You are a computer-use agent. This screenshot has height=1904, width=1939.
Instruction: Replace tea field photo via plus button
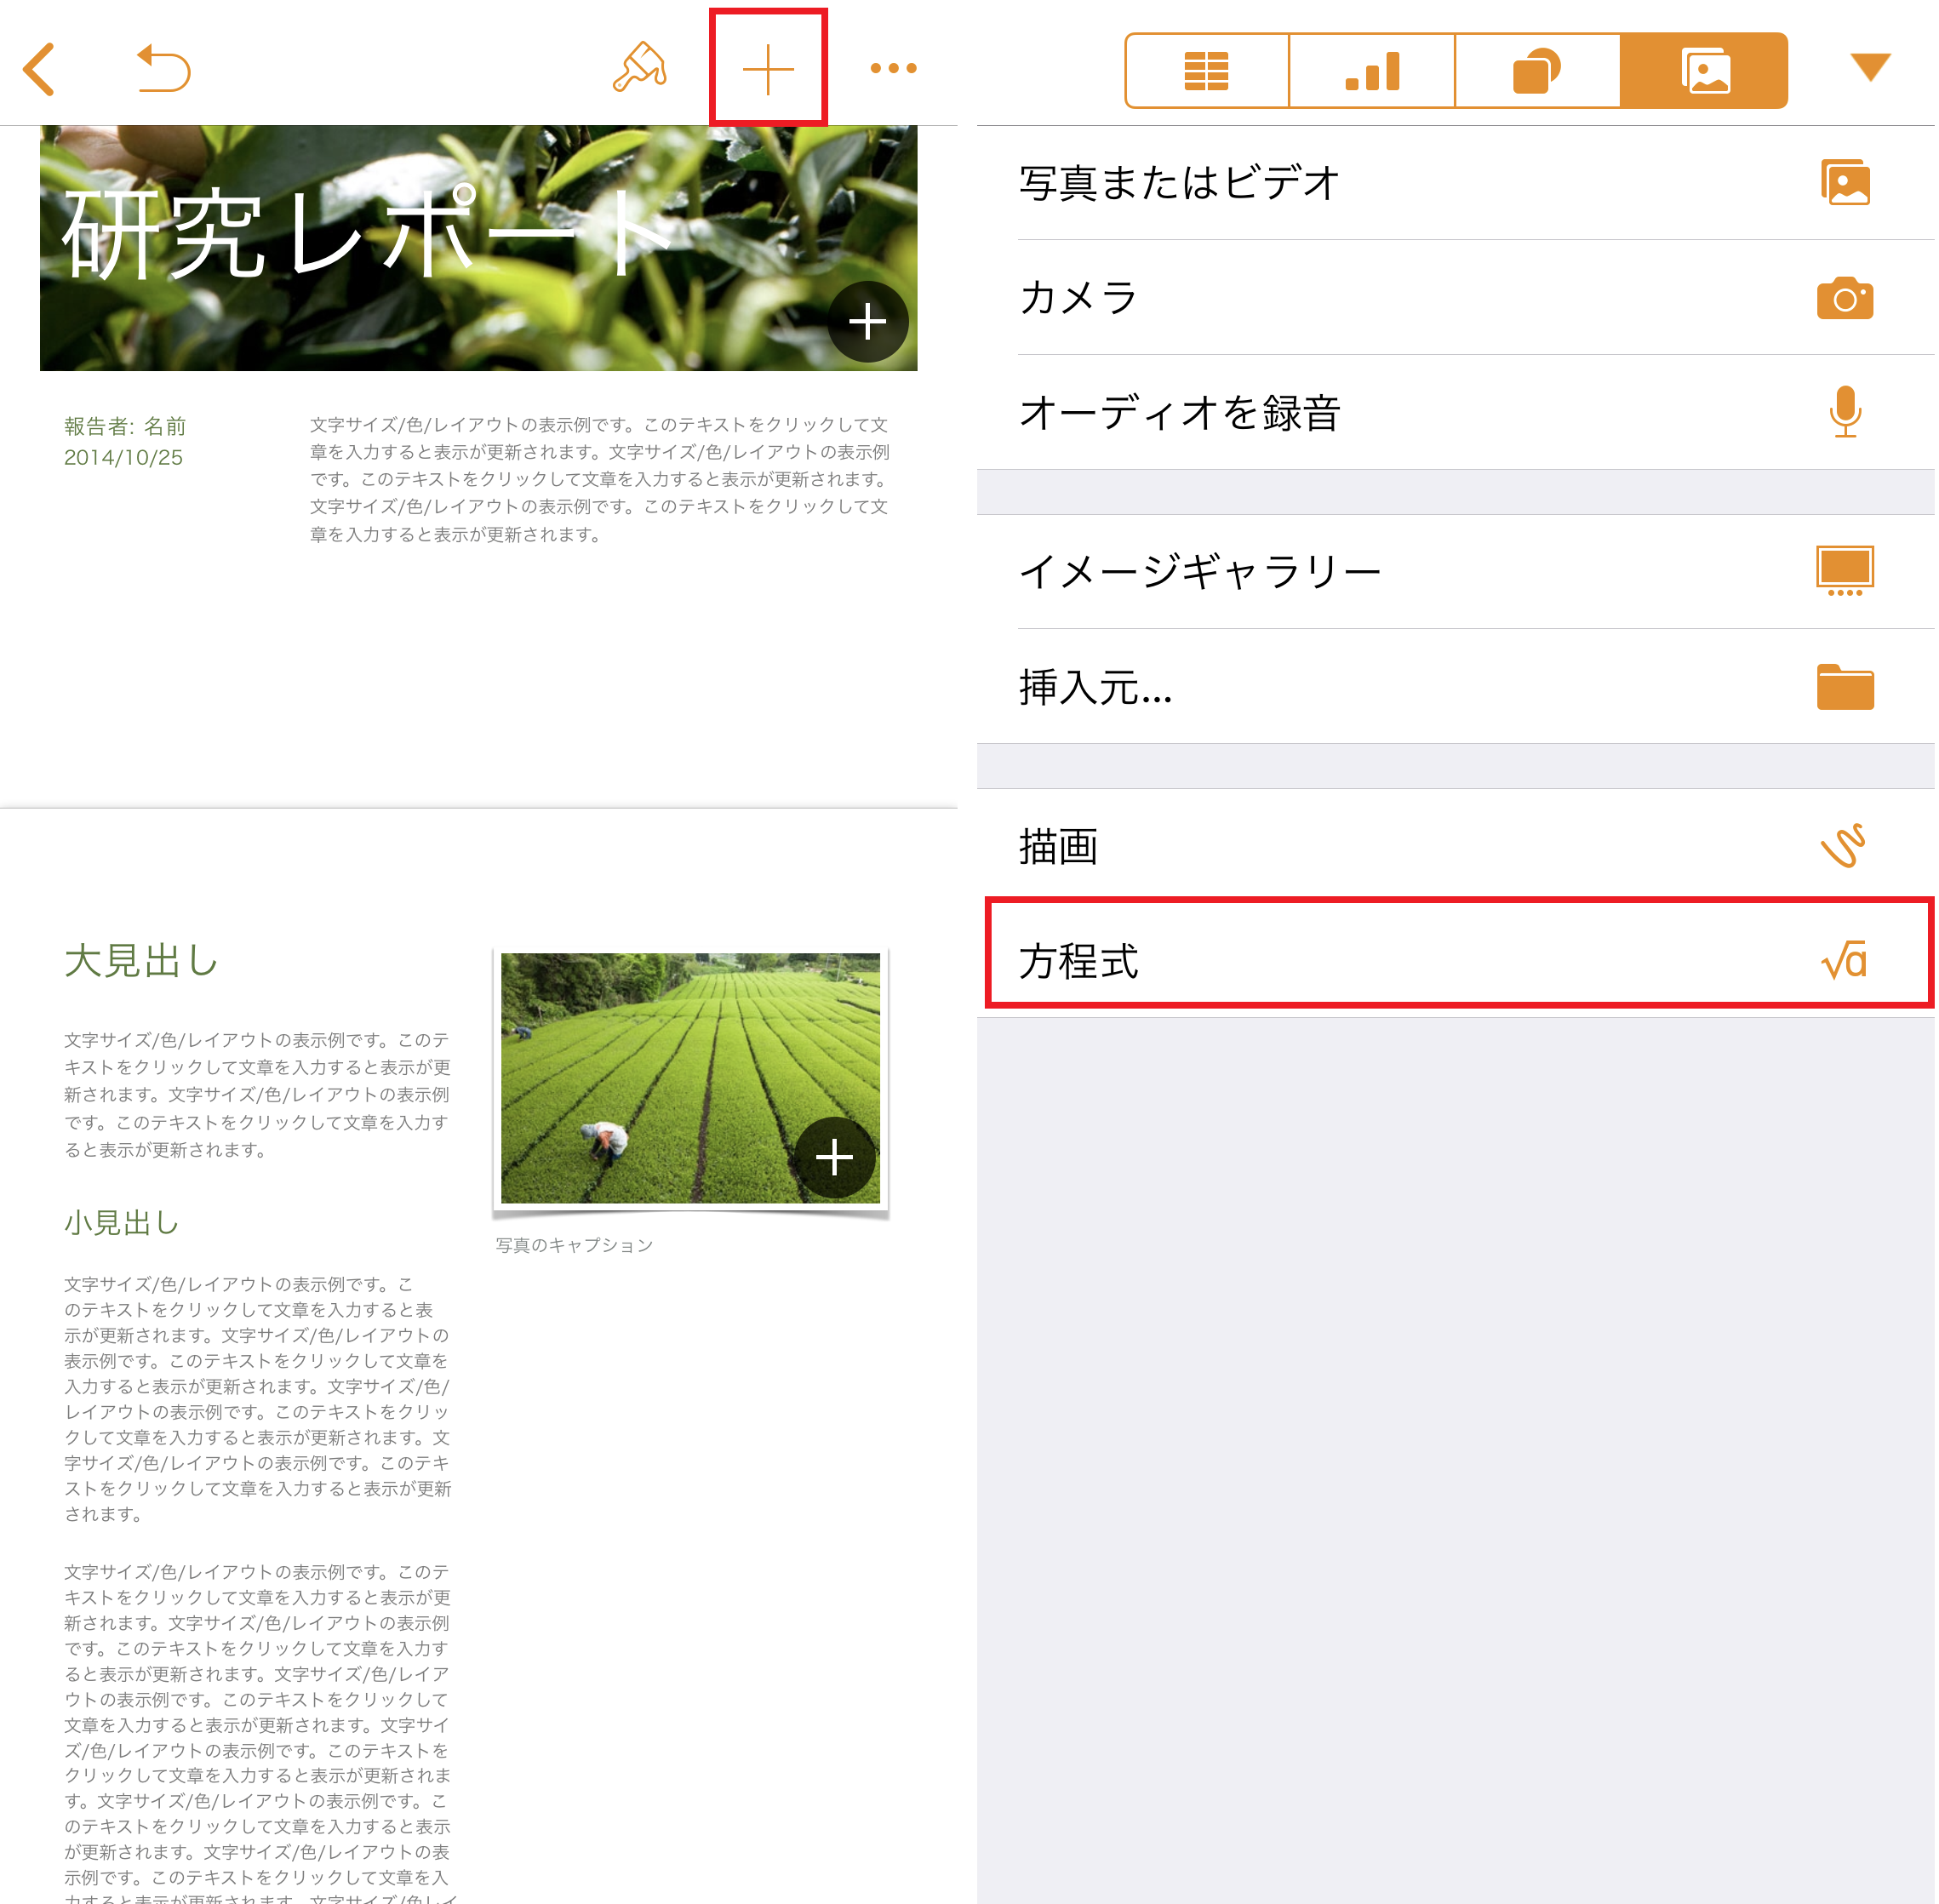835,1158
